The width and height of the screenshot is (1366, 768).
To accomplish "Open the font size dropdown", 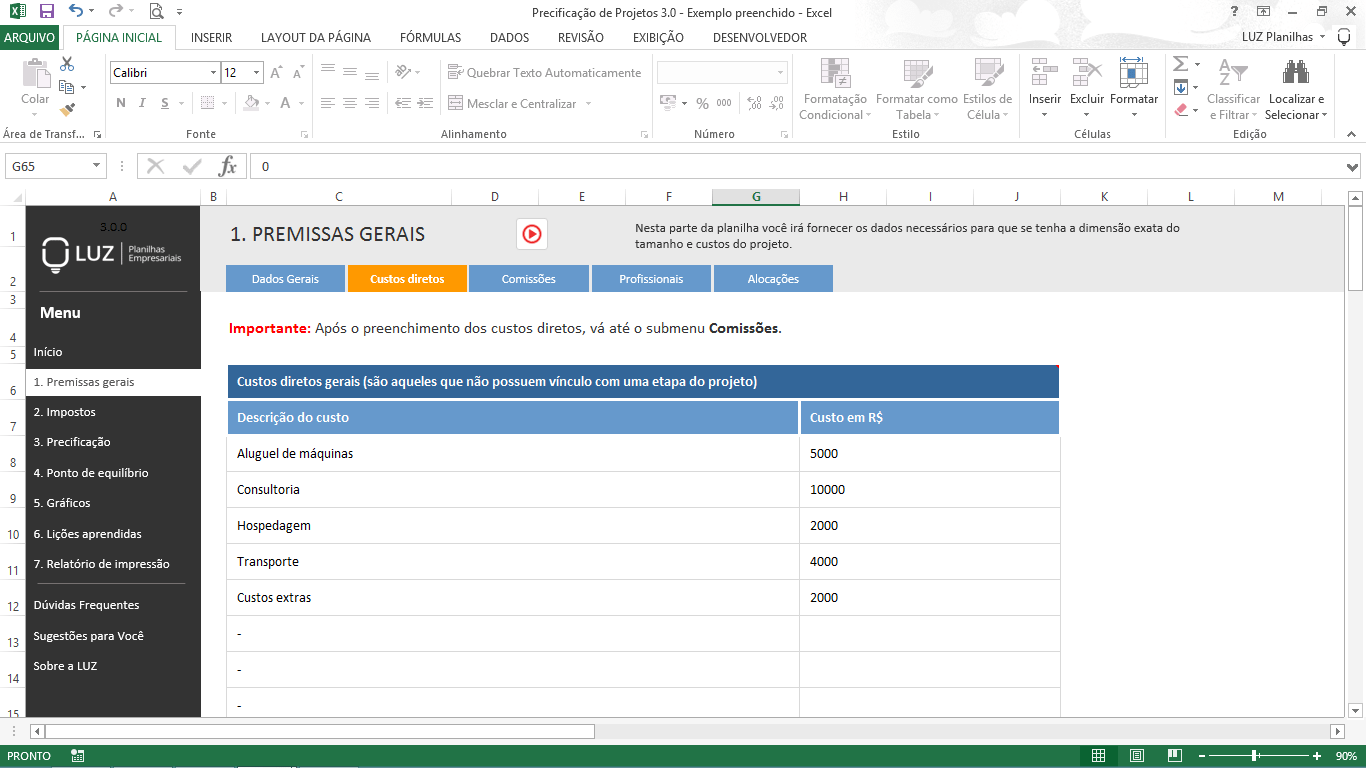I will pos(257,73).
